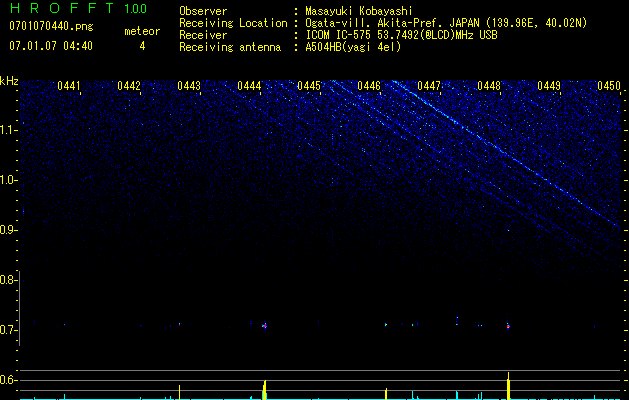Click the Observer label
Viewport: 629px width, 400px height.
coord(203,11)
